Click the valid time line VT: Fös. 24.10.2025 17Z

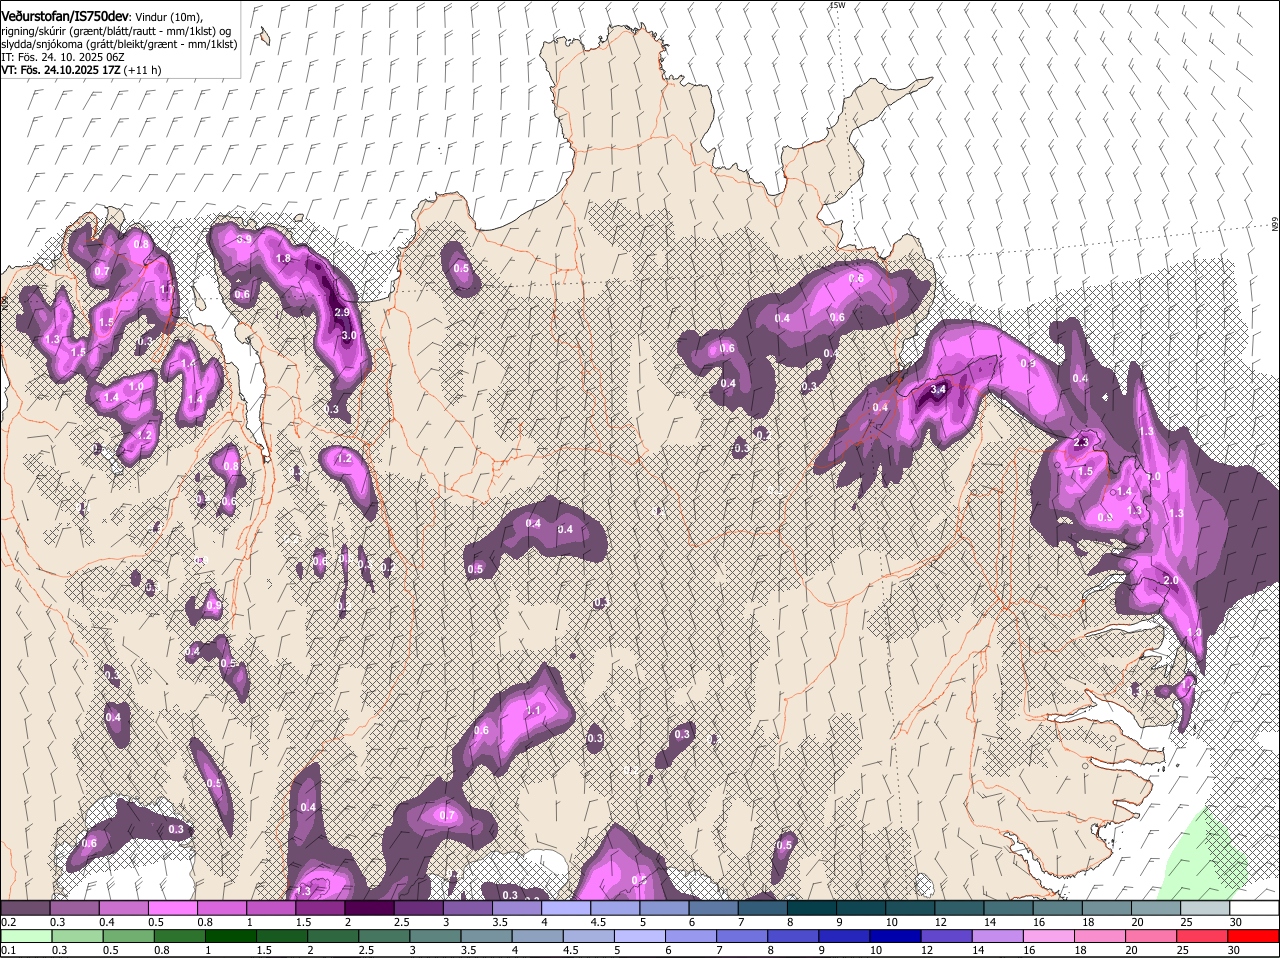60,70
